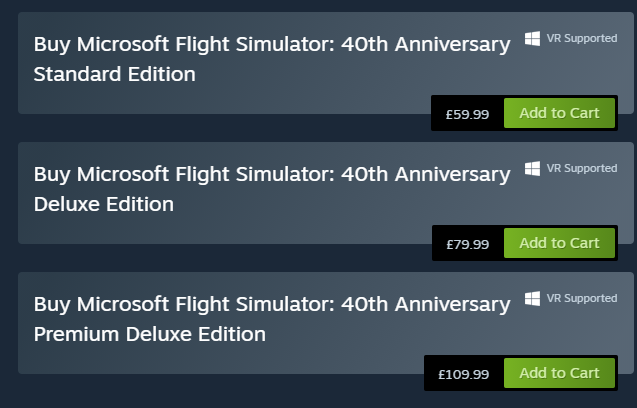Click VR Supported label for Premium Deluxe
Viewport: 637px width, 408px height.
(x=582, y=299)
